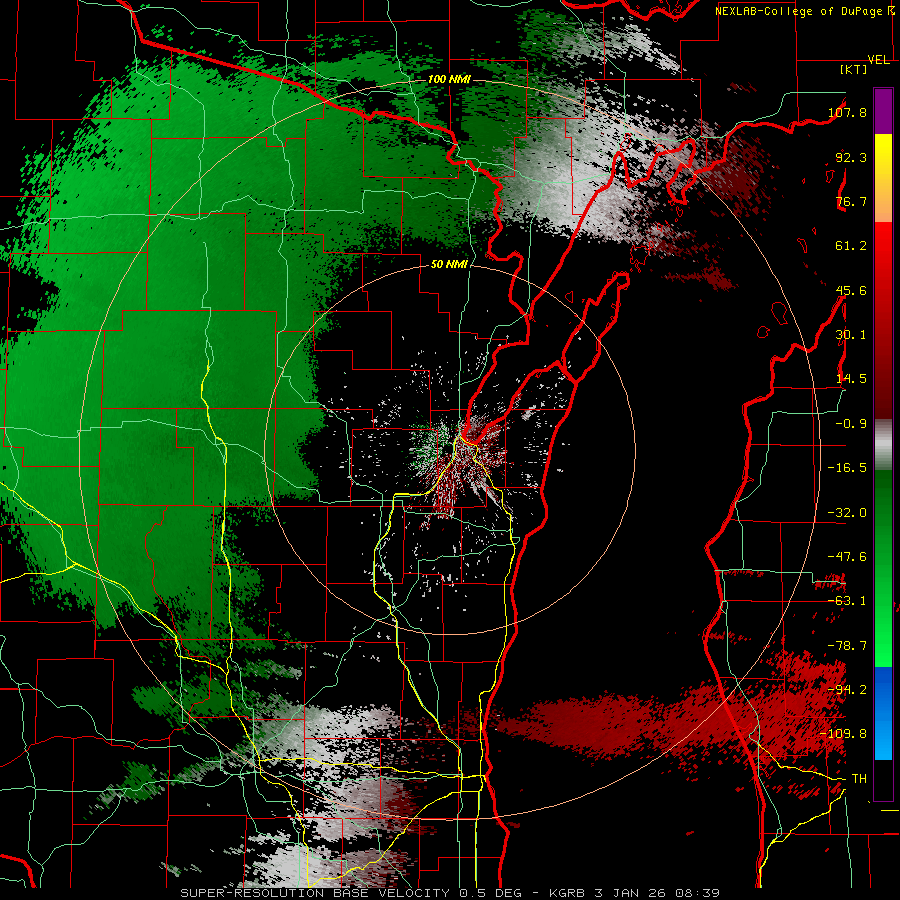The image size is (900, 900).
Task: Click the 76.7 velocity scale value
Action: point(851,201)
